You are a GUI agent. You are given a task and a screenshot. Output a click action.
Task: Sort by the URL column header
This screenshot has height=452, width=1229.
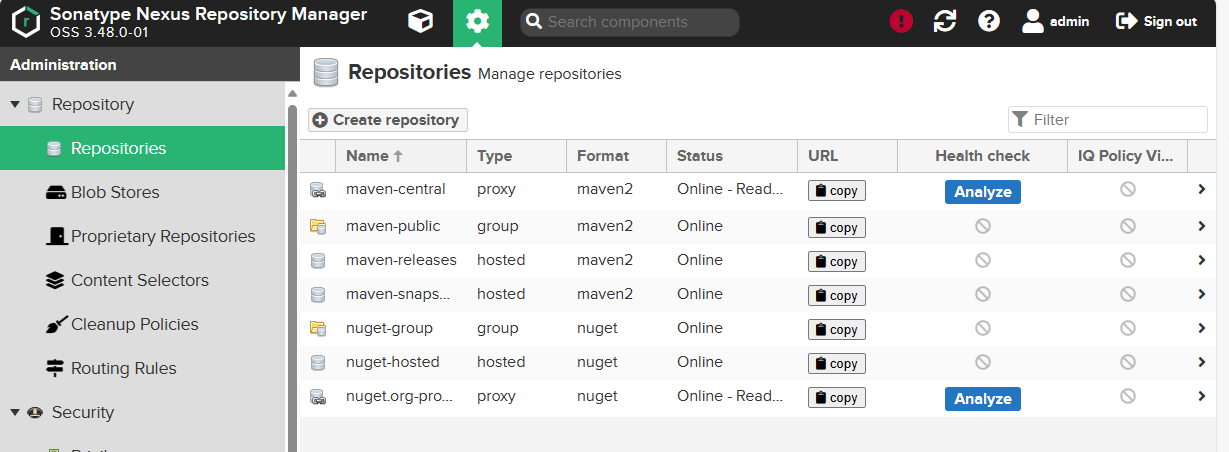coord(848,156)
